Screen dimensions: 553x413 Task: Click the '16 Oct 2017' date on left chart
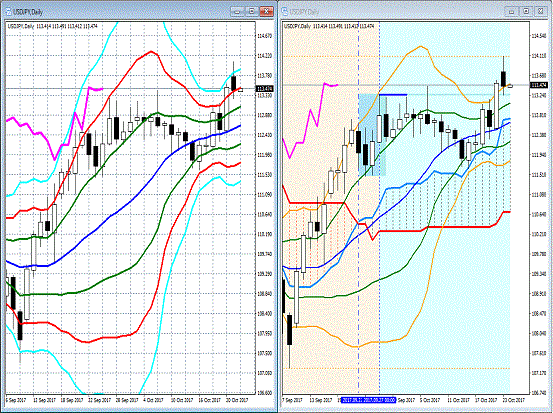click(209, 400)
